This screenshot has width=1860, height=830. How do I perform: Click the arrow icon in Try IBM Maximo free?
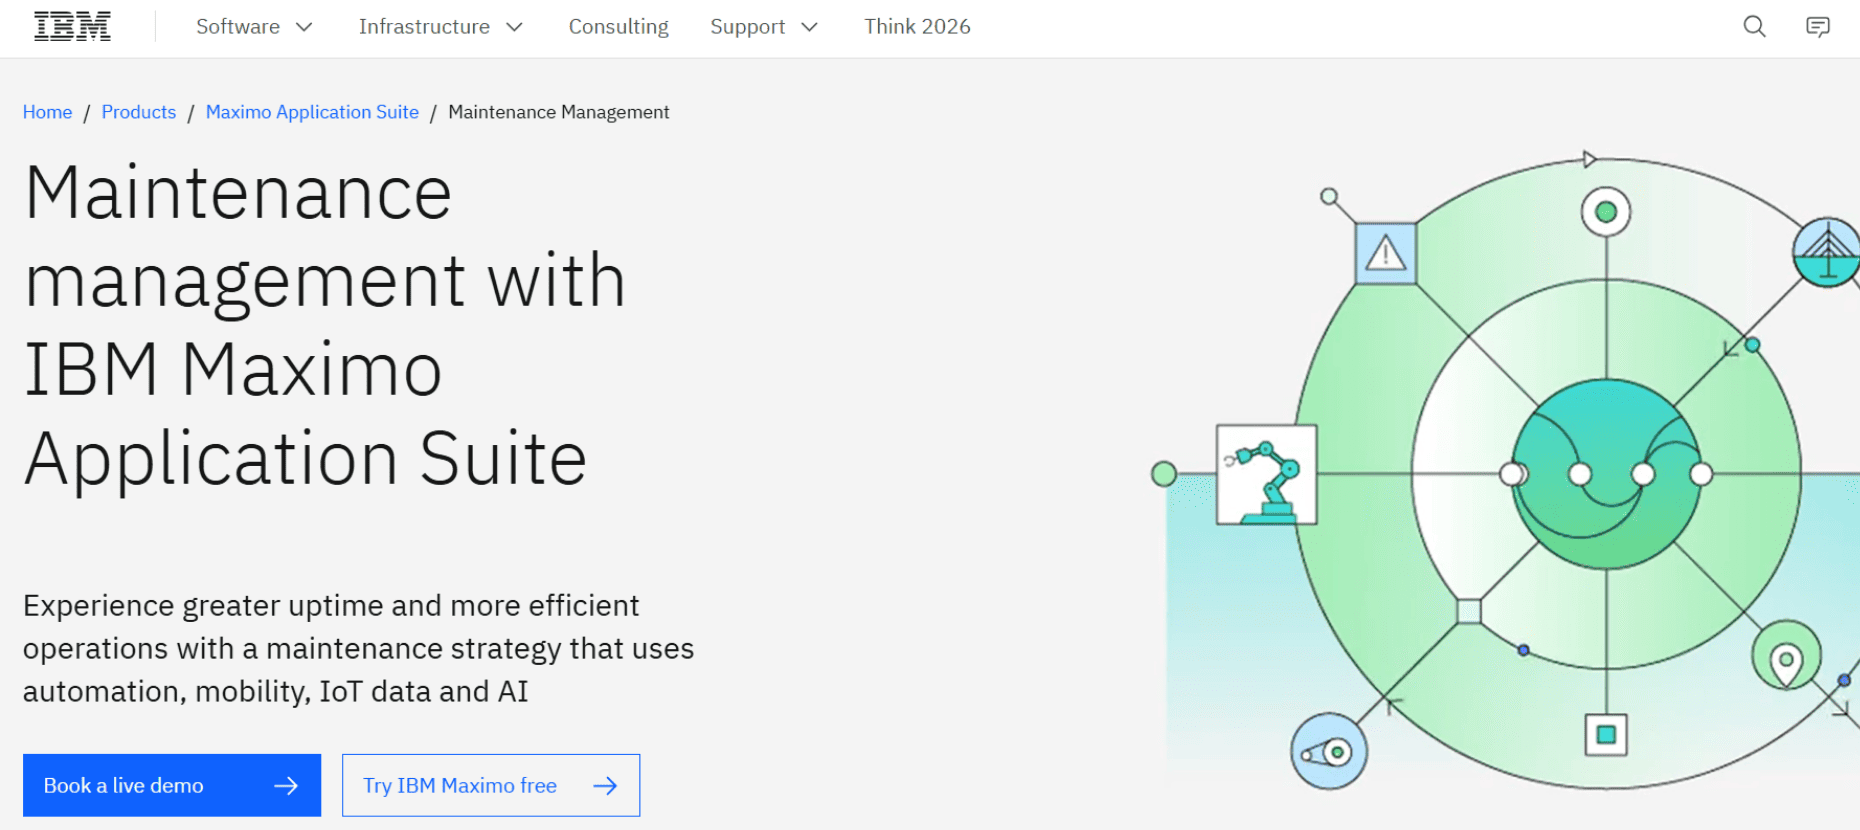(x=605, y=786)
